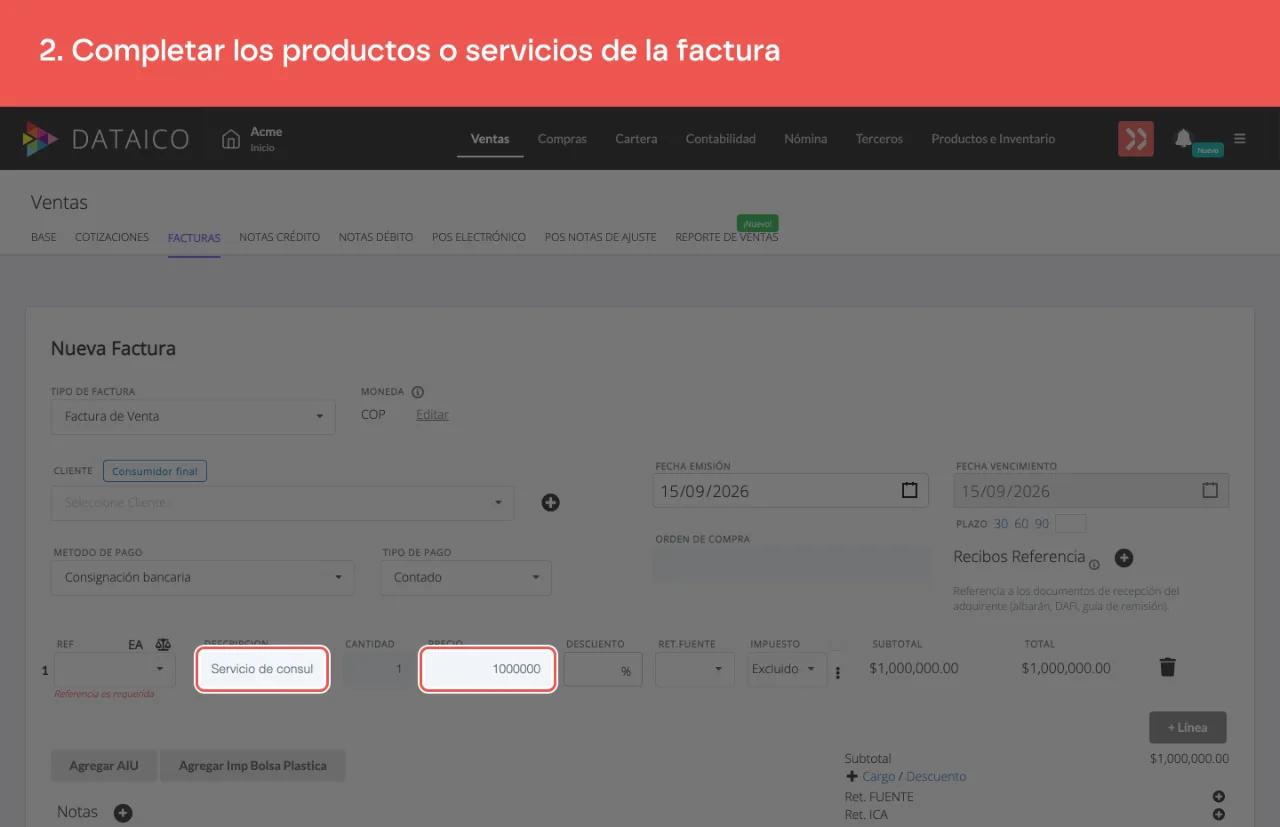Image resolution: width=1280 pixels, height=827 pixels.
Task: Expand the Tipo de Factura dropdown
Action: [x=193, y=416]
